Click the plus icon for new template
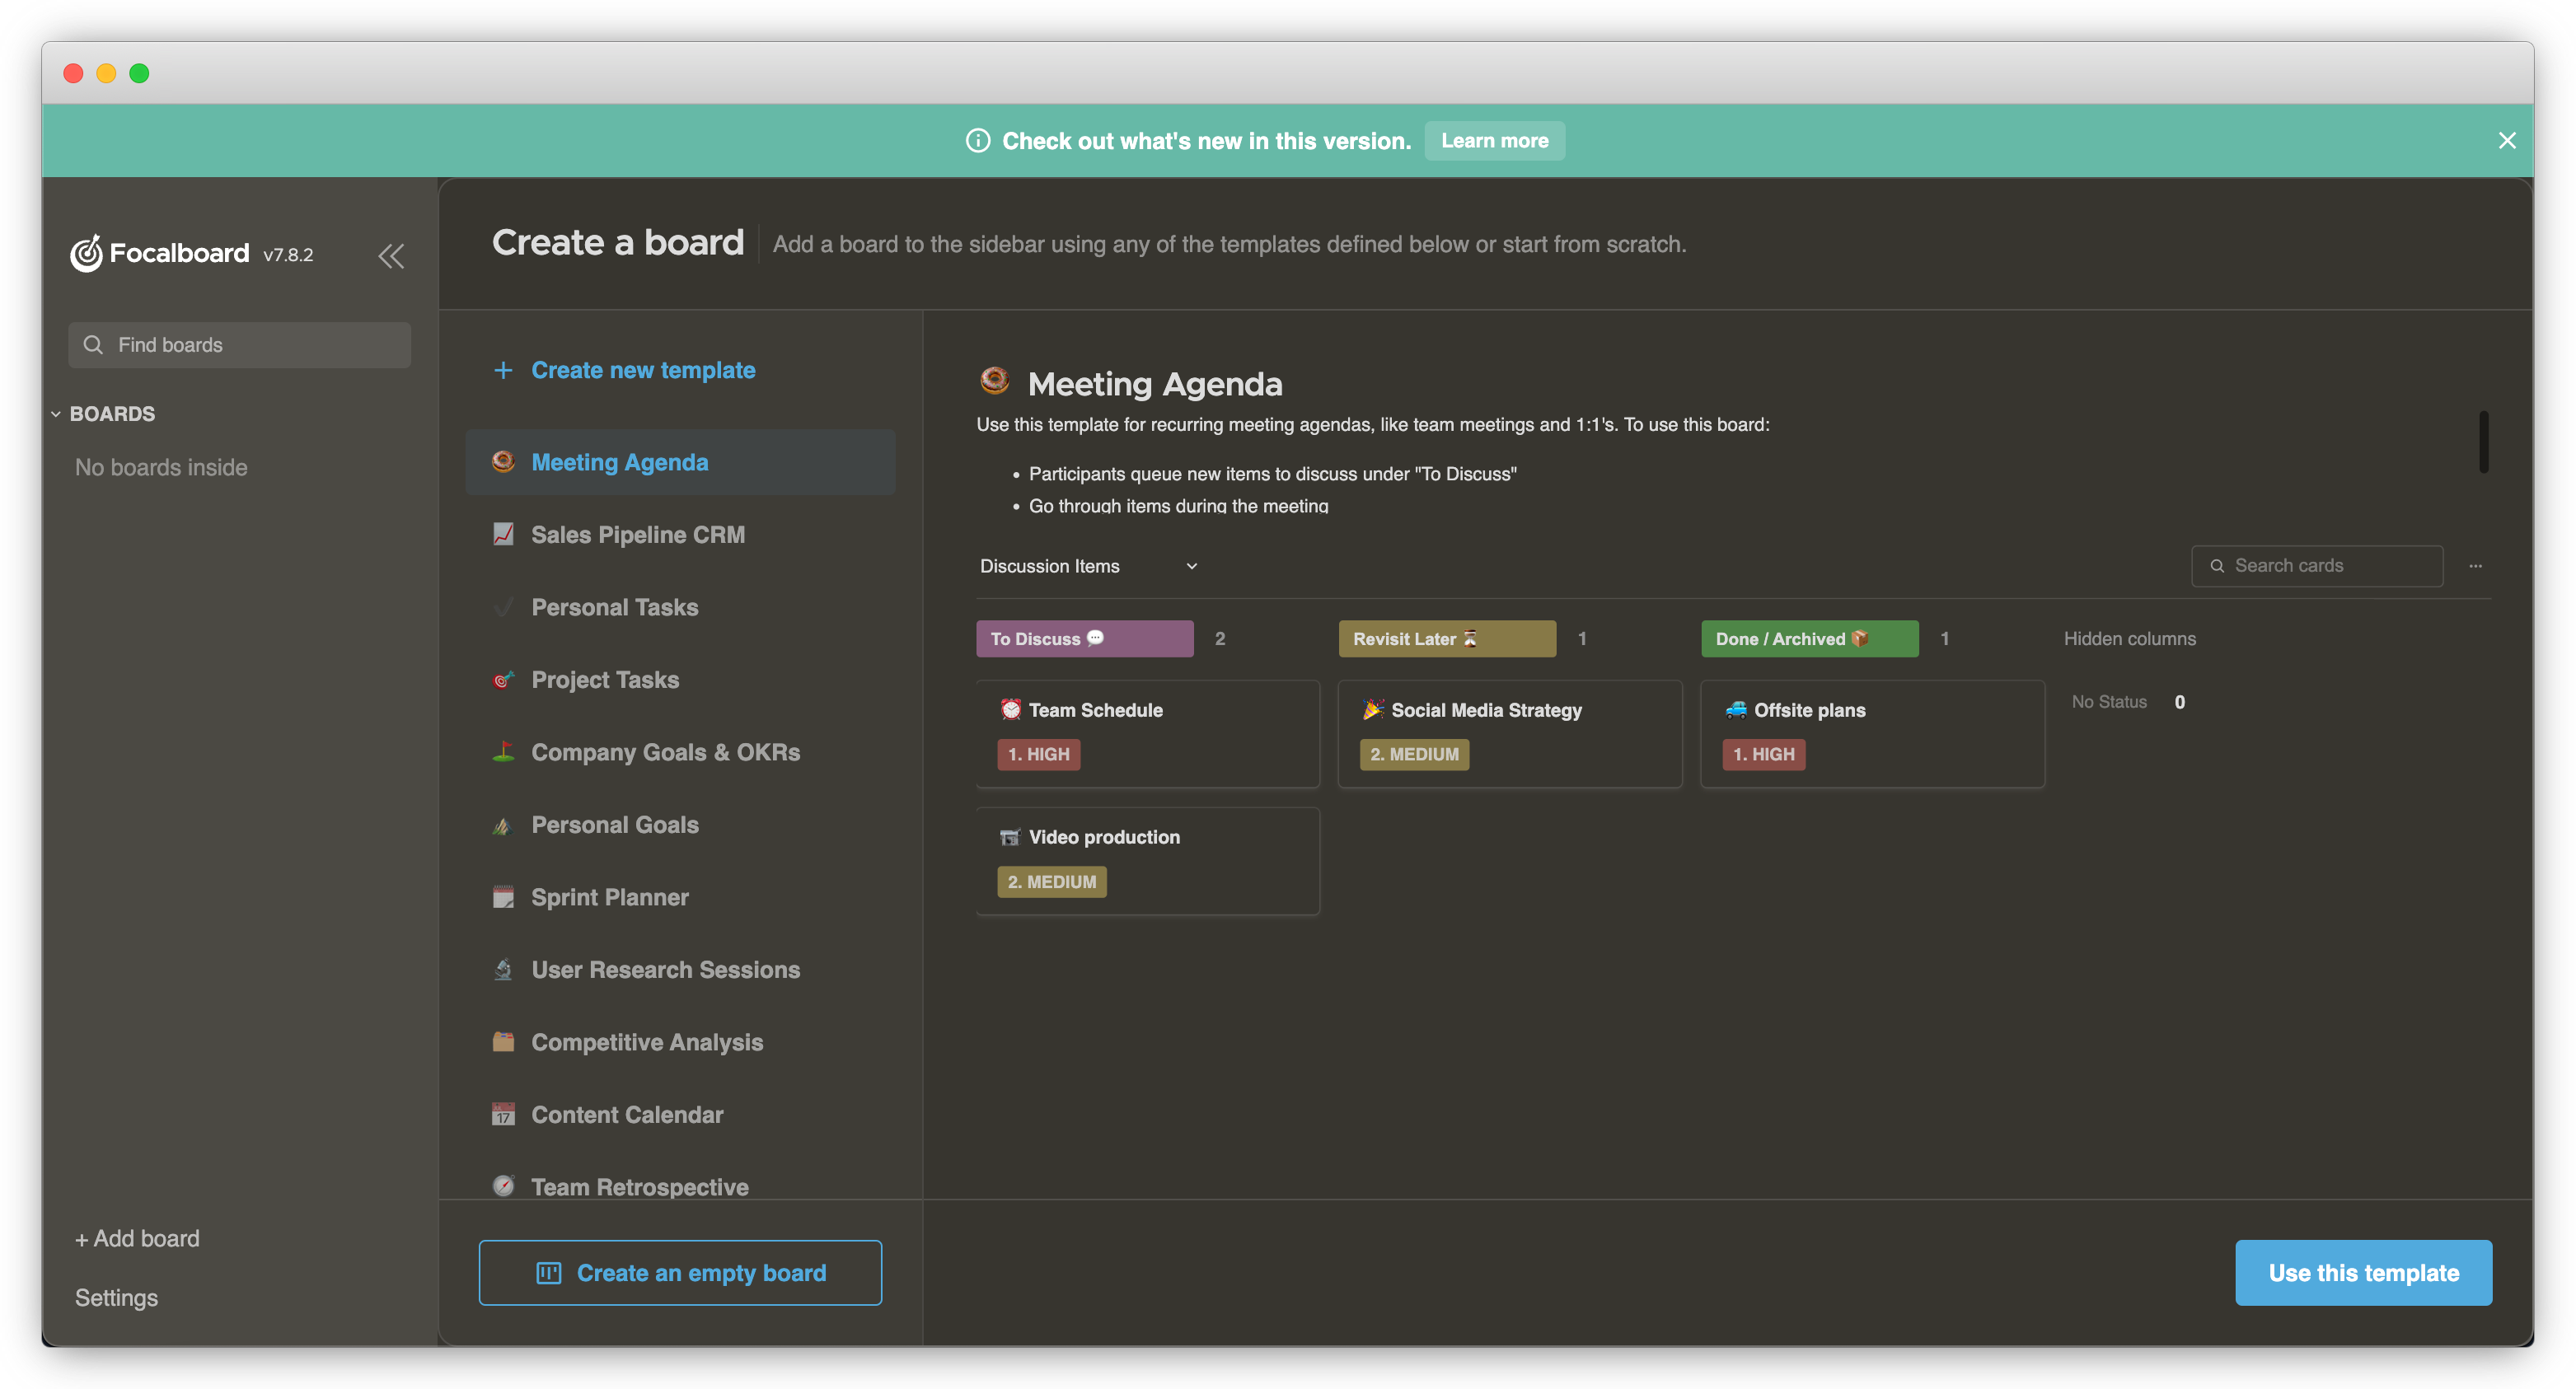The image size is (2576, 1389). [x=503, y=370]
